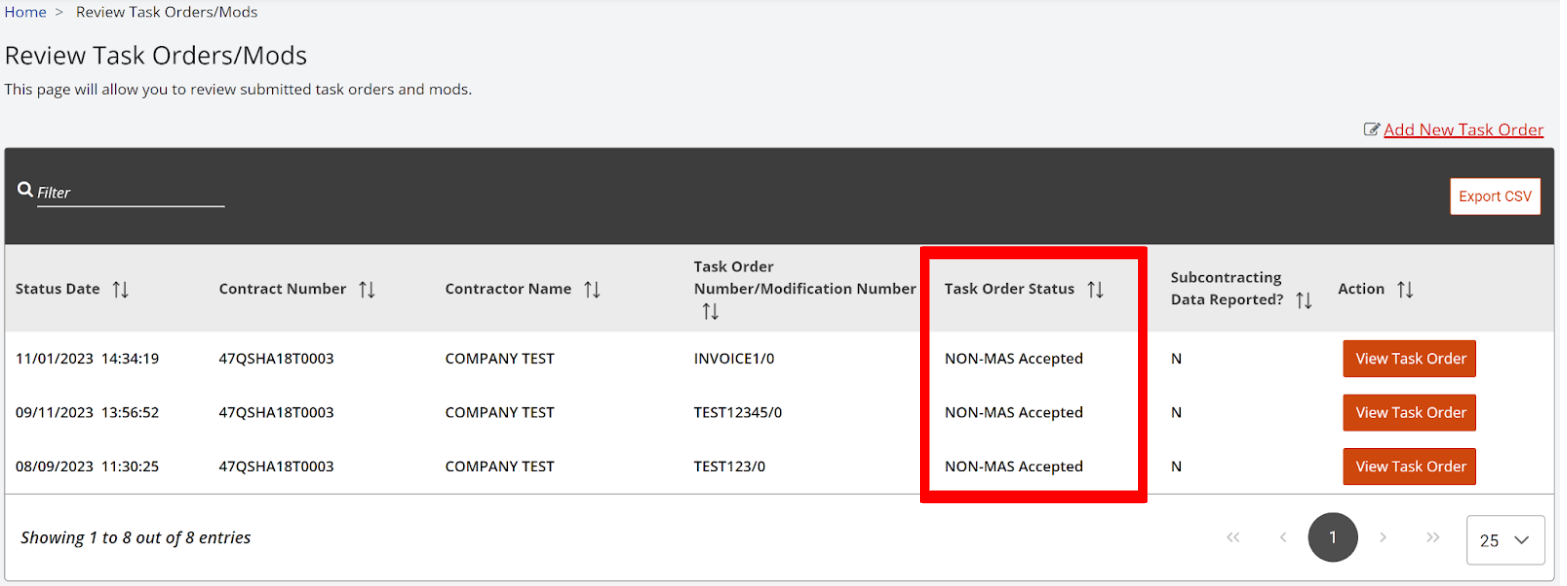Sort the Task Order Status column

1097,288
